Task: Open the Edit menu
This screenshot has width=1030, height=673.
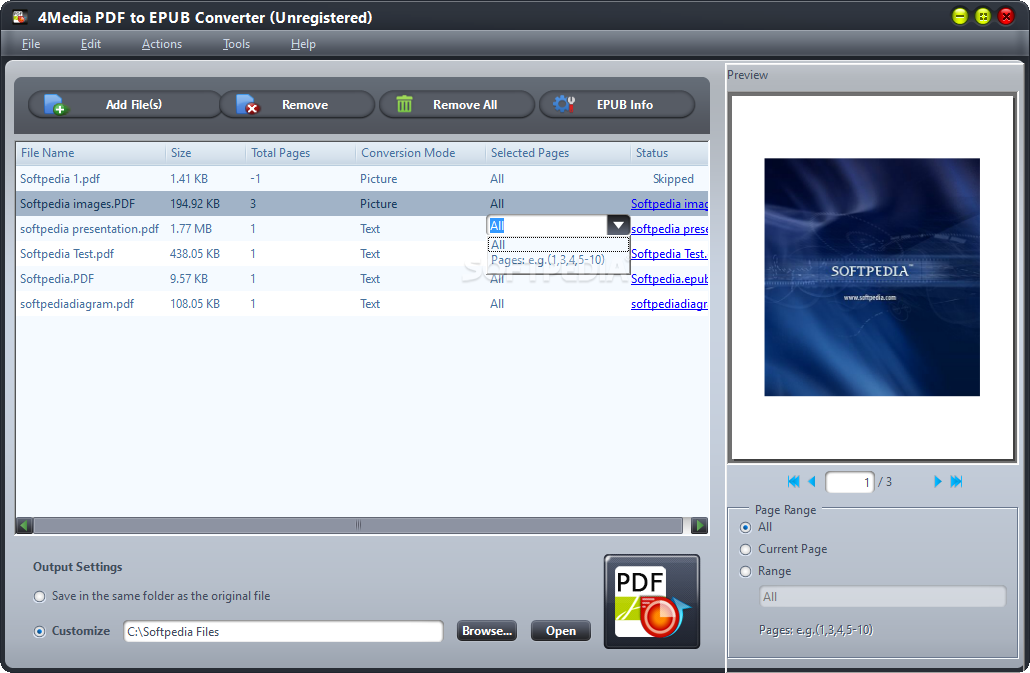Action: [x=91, y=44]
